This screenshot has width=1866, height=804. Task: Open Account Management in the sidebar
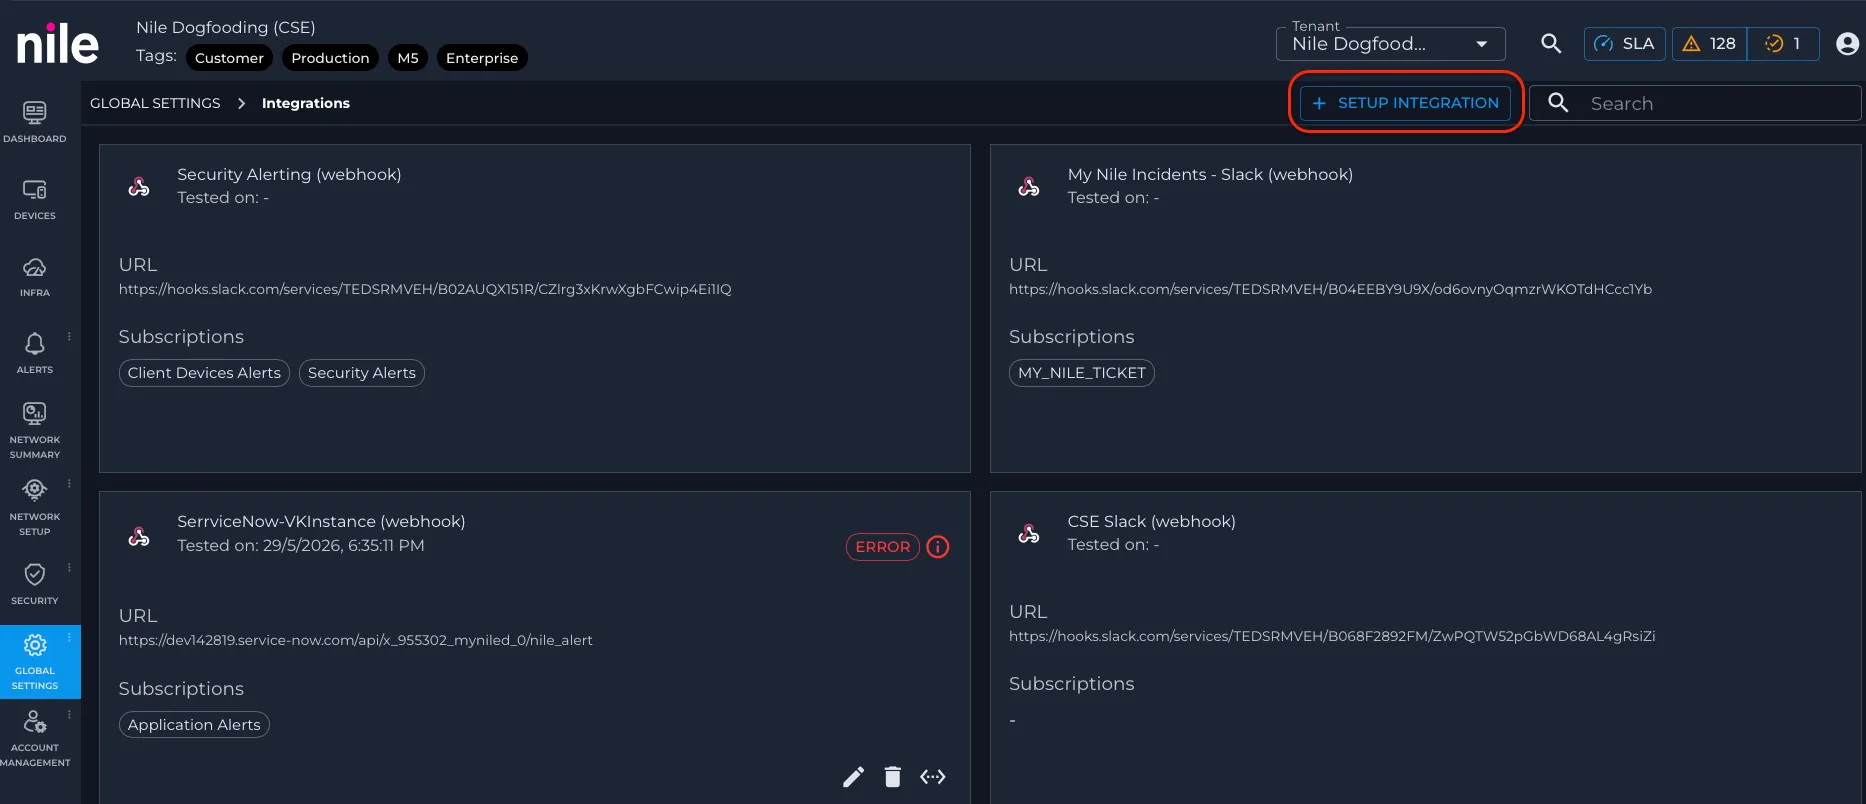(x=35, y=738)
